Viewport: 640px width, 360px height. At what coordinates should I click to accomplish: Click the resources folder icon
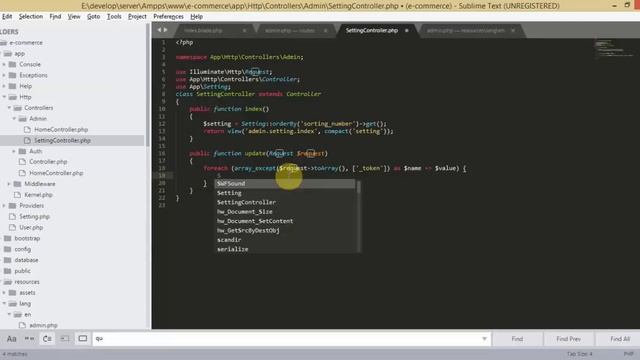tap(8, 282)
